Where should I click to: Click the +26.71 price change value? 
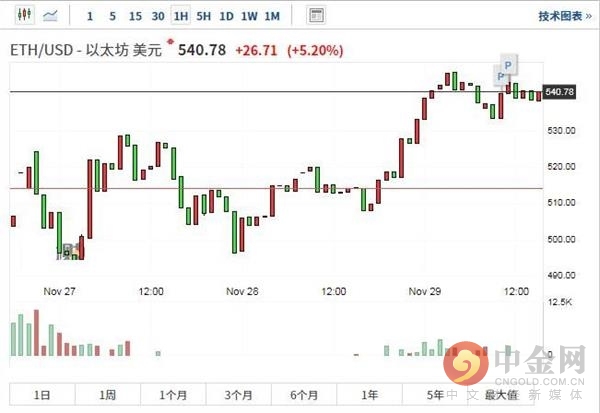[256, 50]
